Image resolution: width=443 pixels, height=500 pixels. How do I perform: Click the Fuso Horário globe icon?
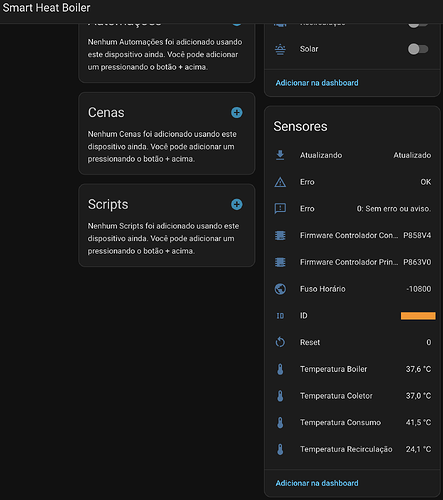tap(280, 289)
